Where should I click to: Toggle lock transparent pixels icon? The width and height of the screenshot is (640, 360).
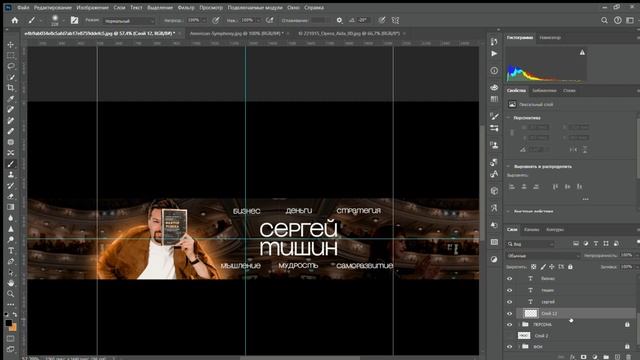click(x=533, y=267)
